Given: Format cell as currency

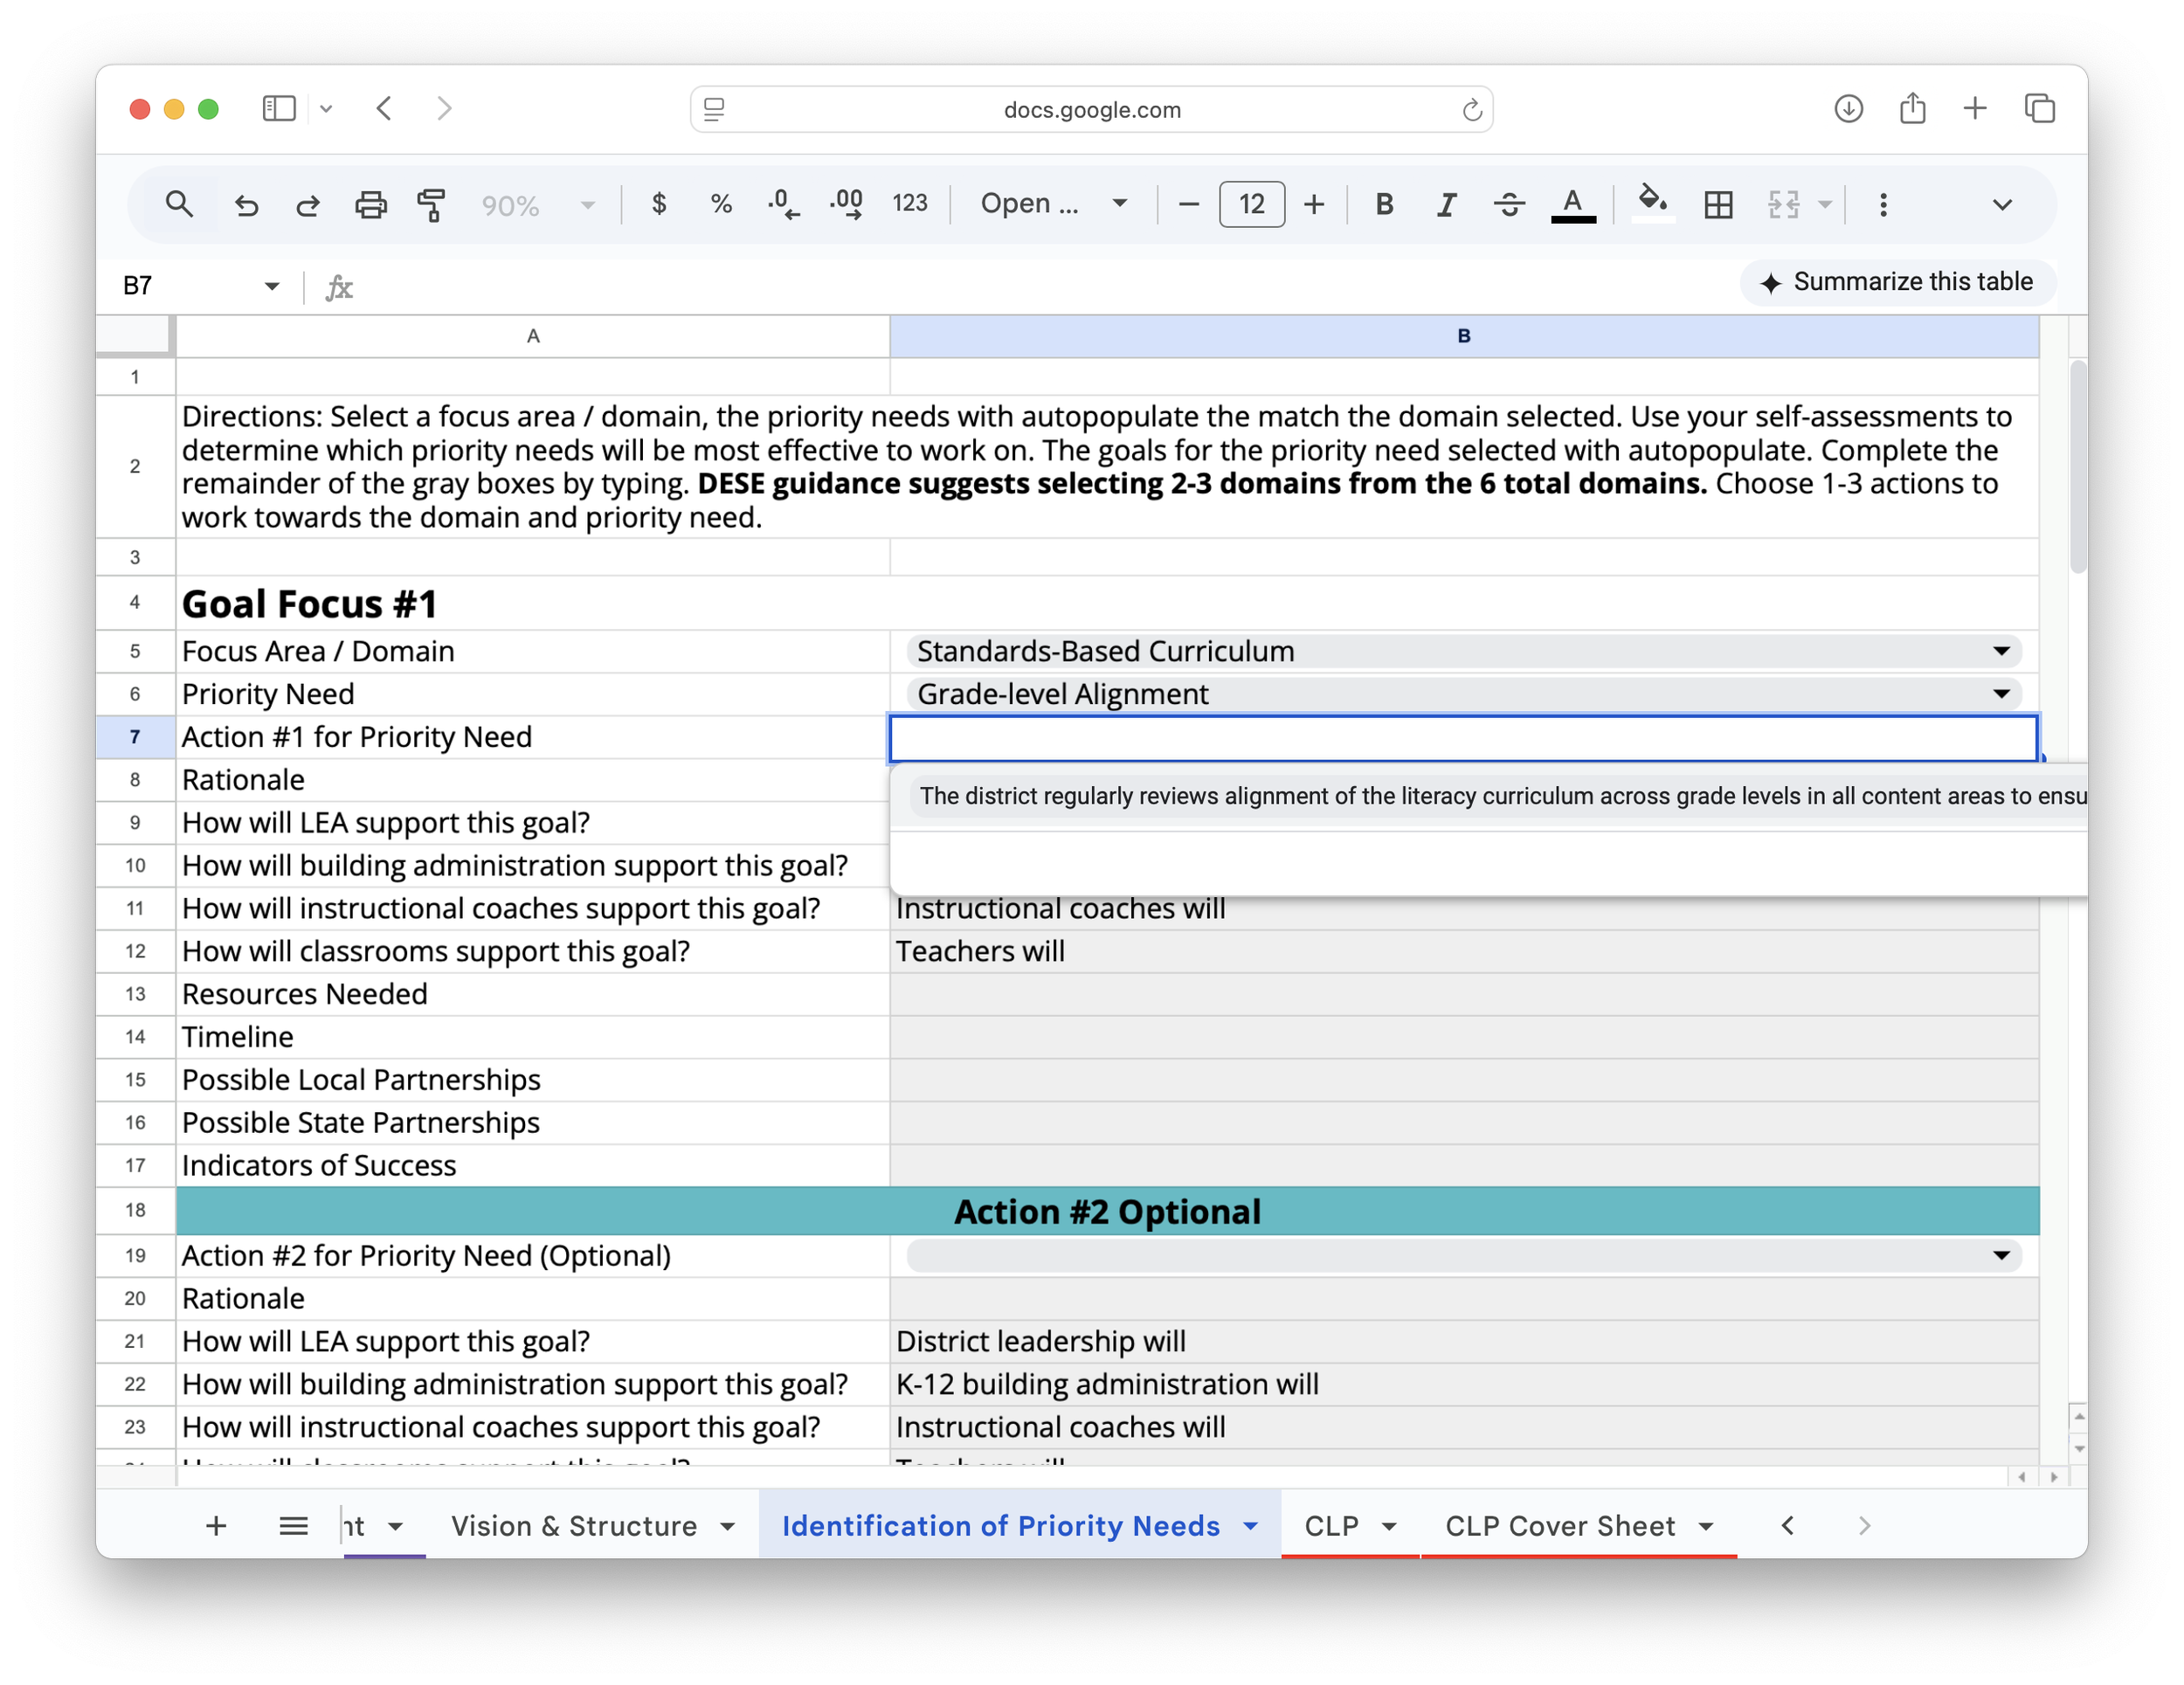Looking at the screenshot, I should 658,205.
